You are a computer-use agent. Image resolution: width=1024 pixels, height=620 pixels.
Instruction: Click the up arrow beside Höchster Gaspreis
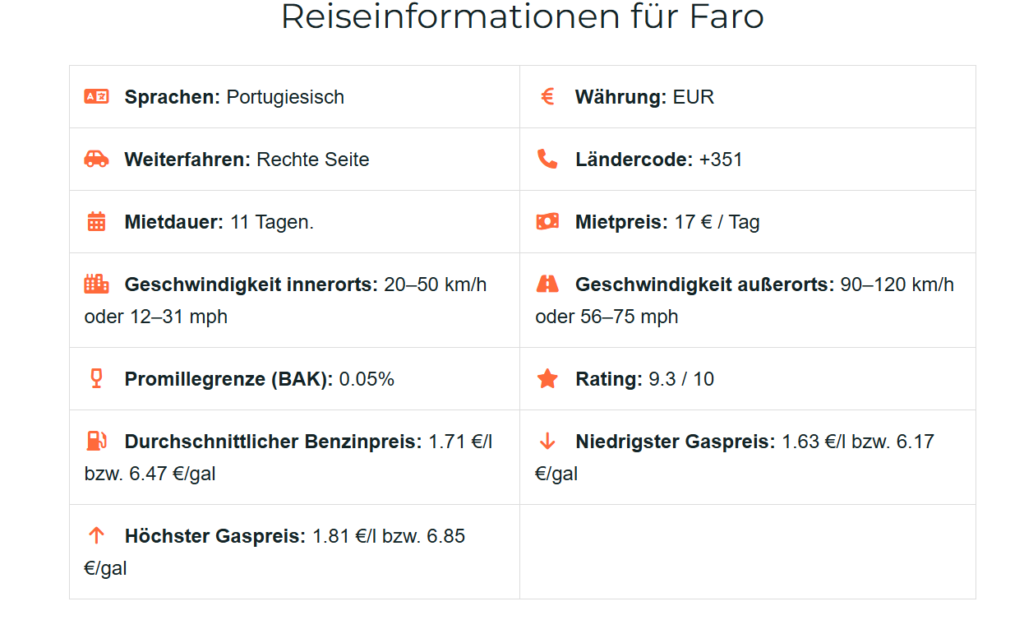pyautogui.click(x=96, y=536)
